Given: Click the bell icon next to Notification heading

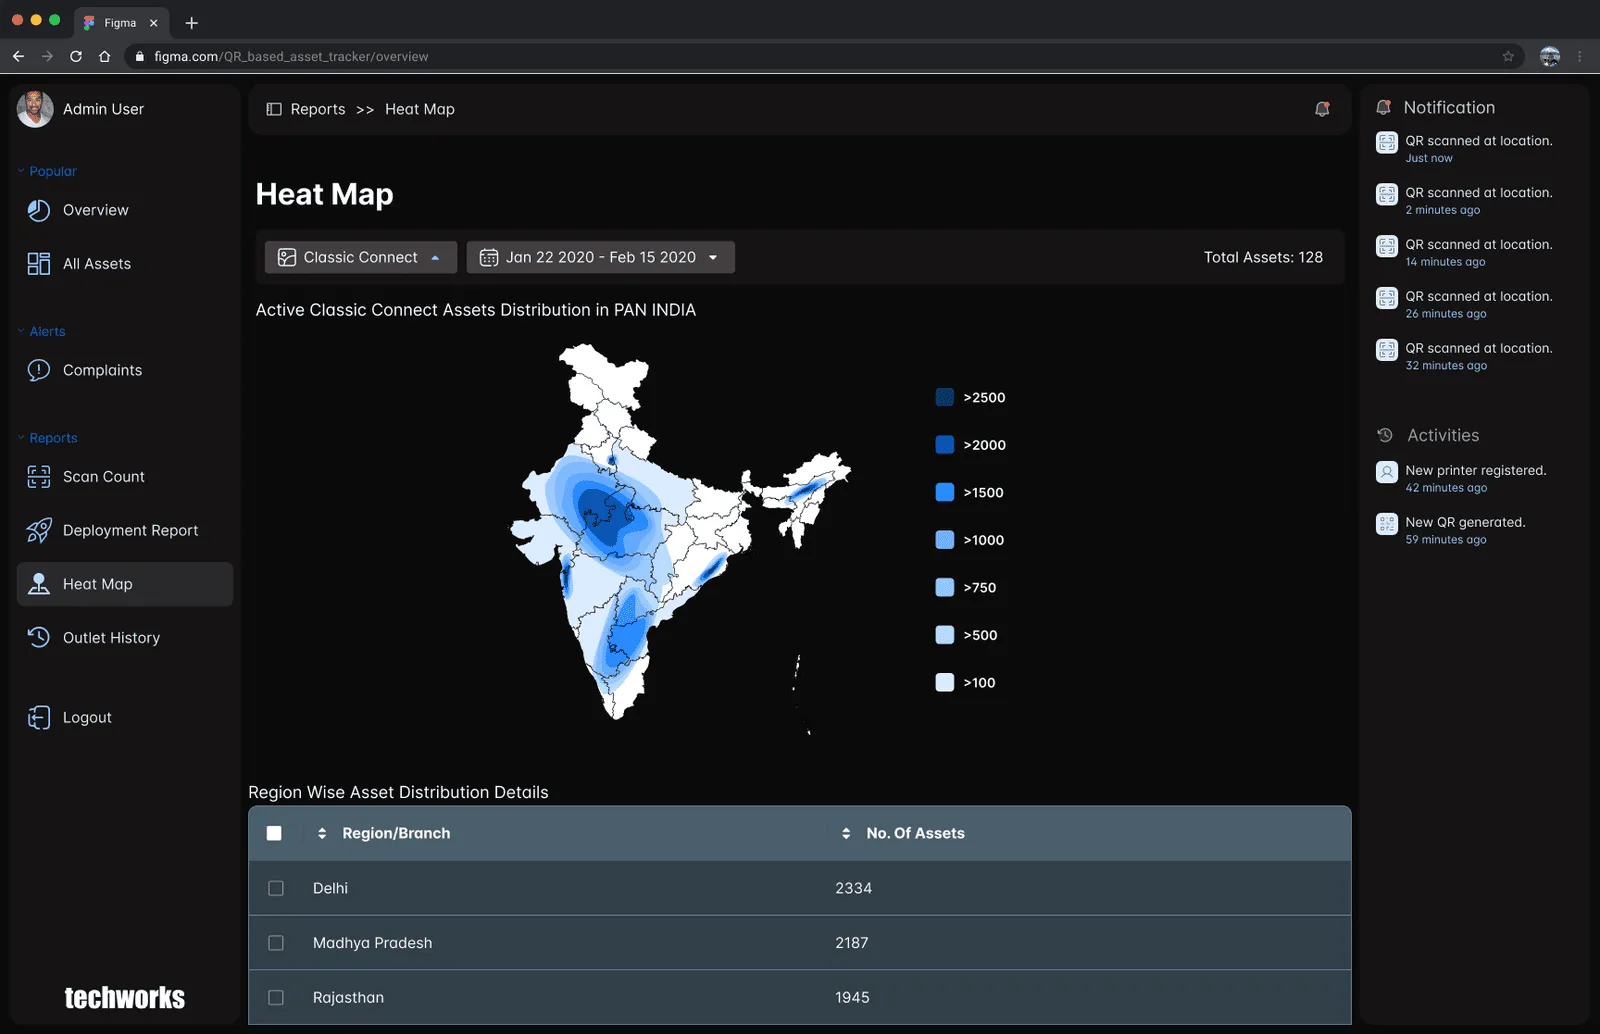Looking at the screenshot, I should (x=1383, y=107).
